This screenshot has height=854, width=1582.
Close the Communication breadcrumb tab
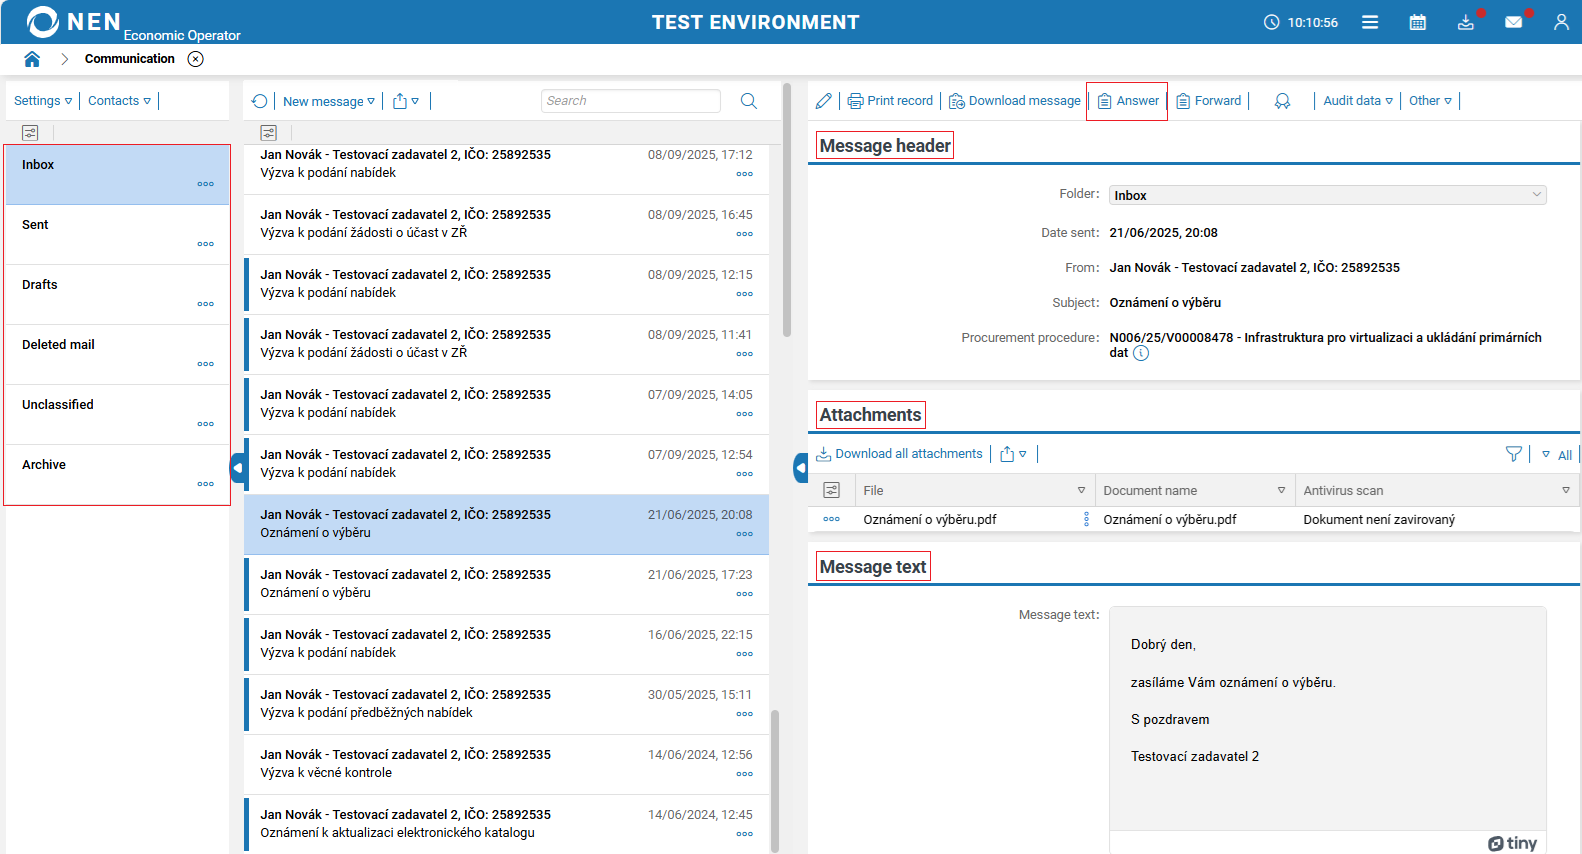pos(196,59)
